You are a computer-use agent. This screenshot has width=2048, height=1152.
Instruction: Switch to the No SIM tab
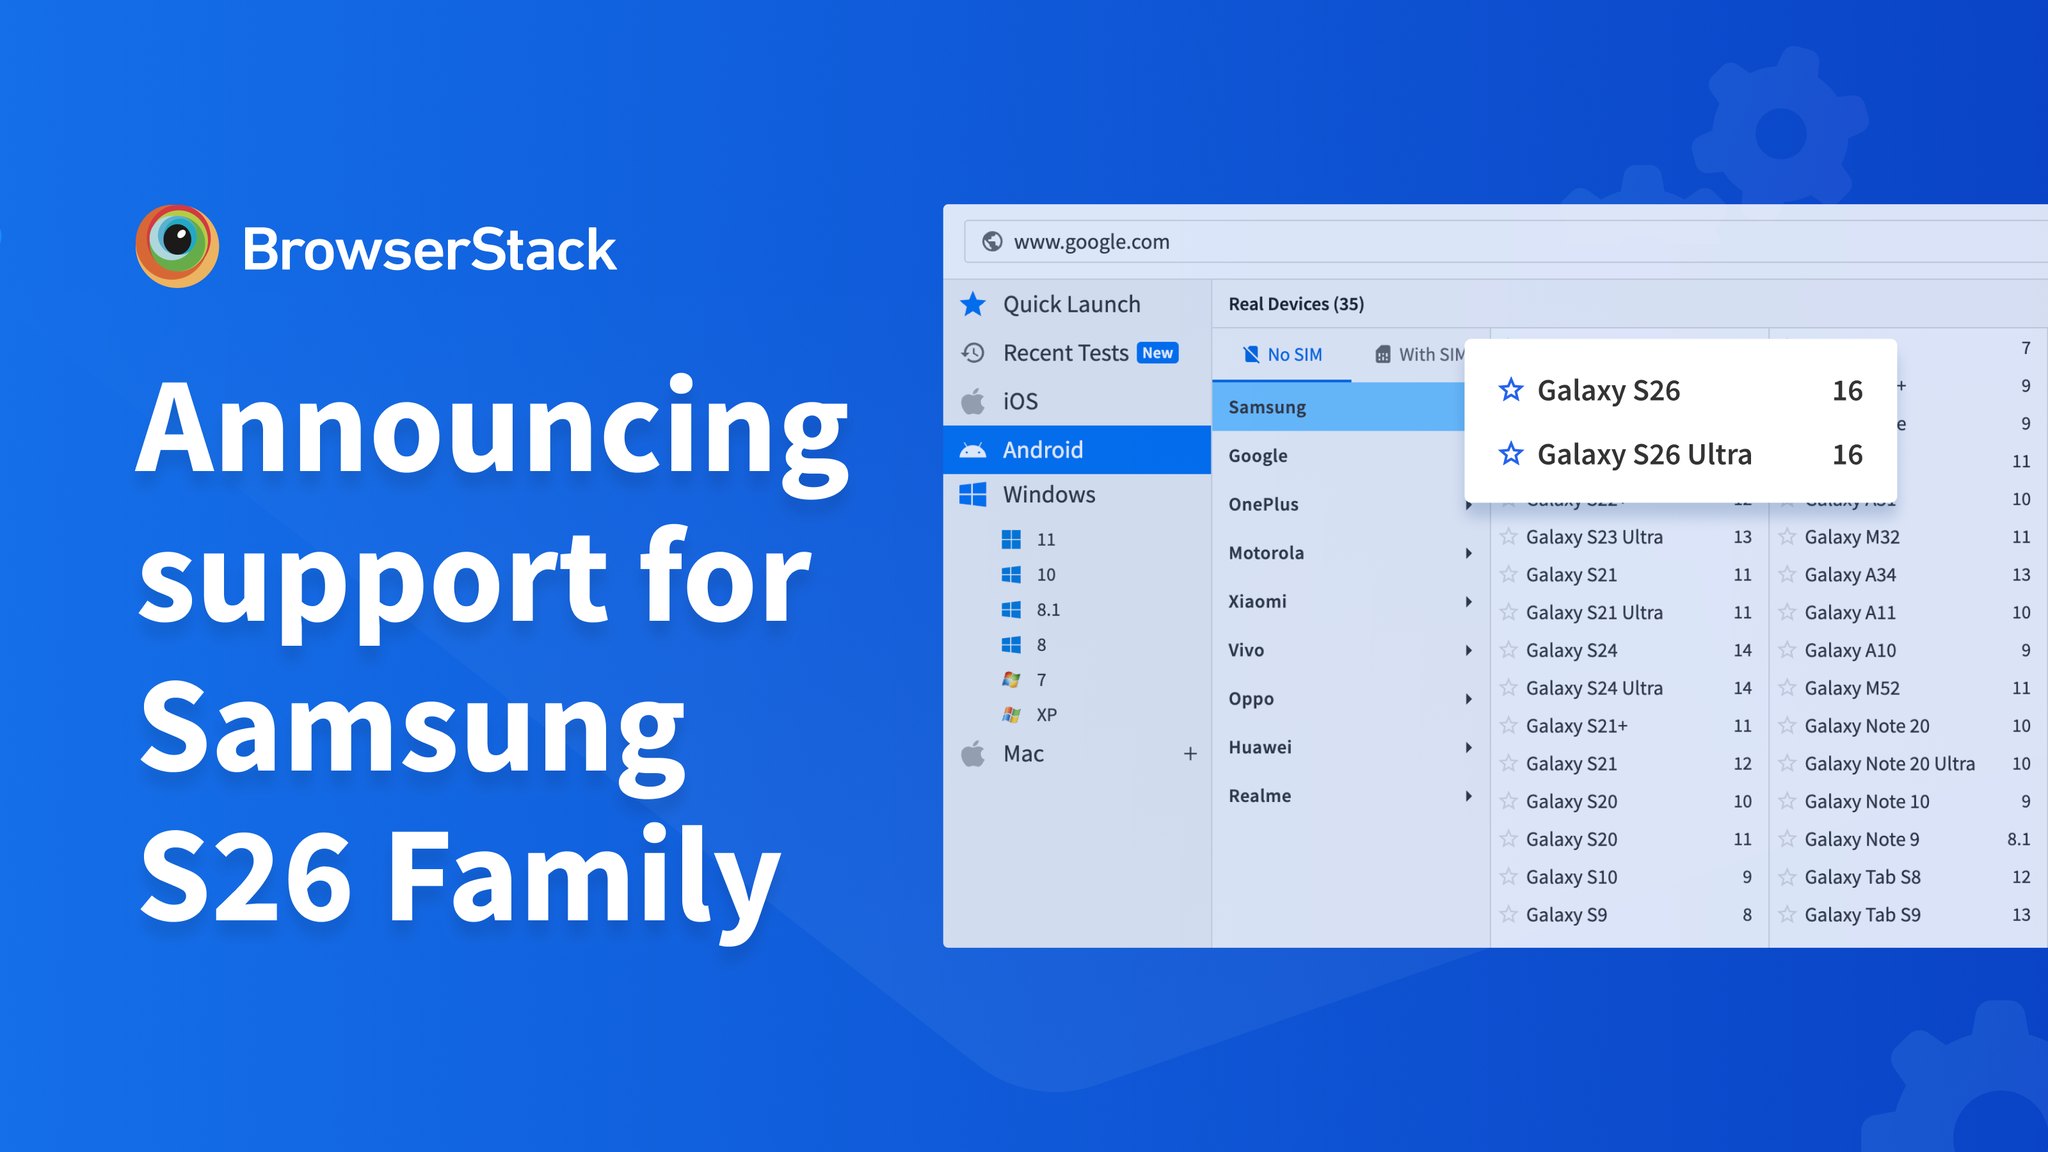(1282, 354)
